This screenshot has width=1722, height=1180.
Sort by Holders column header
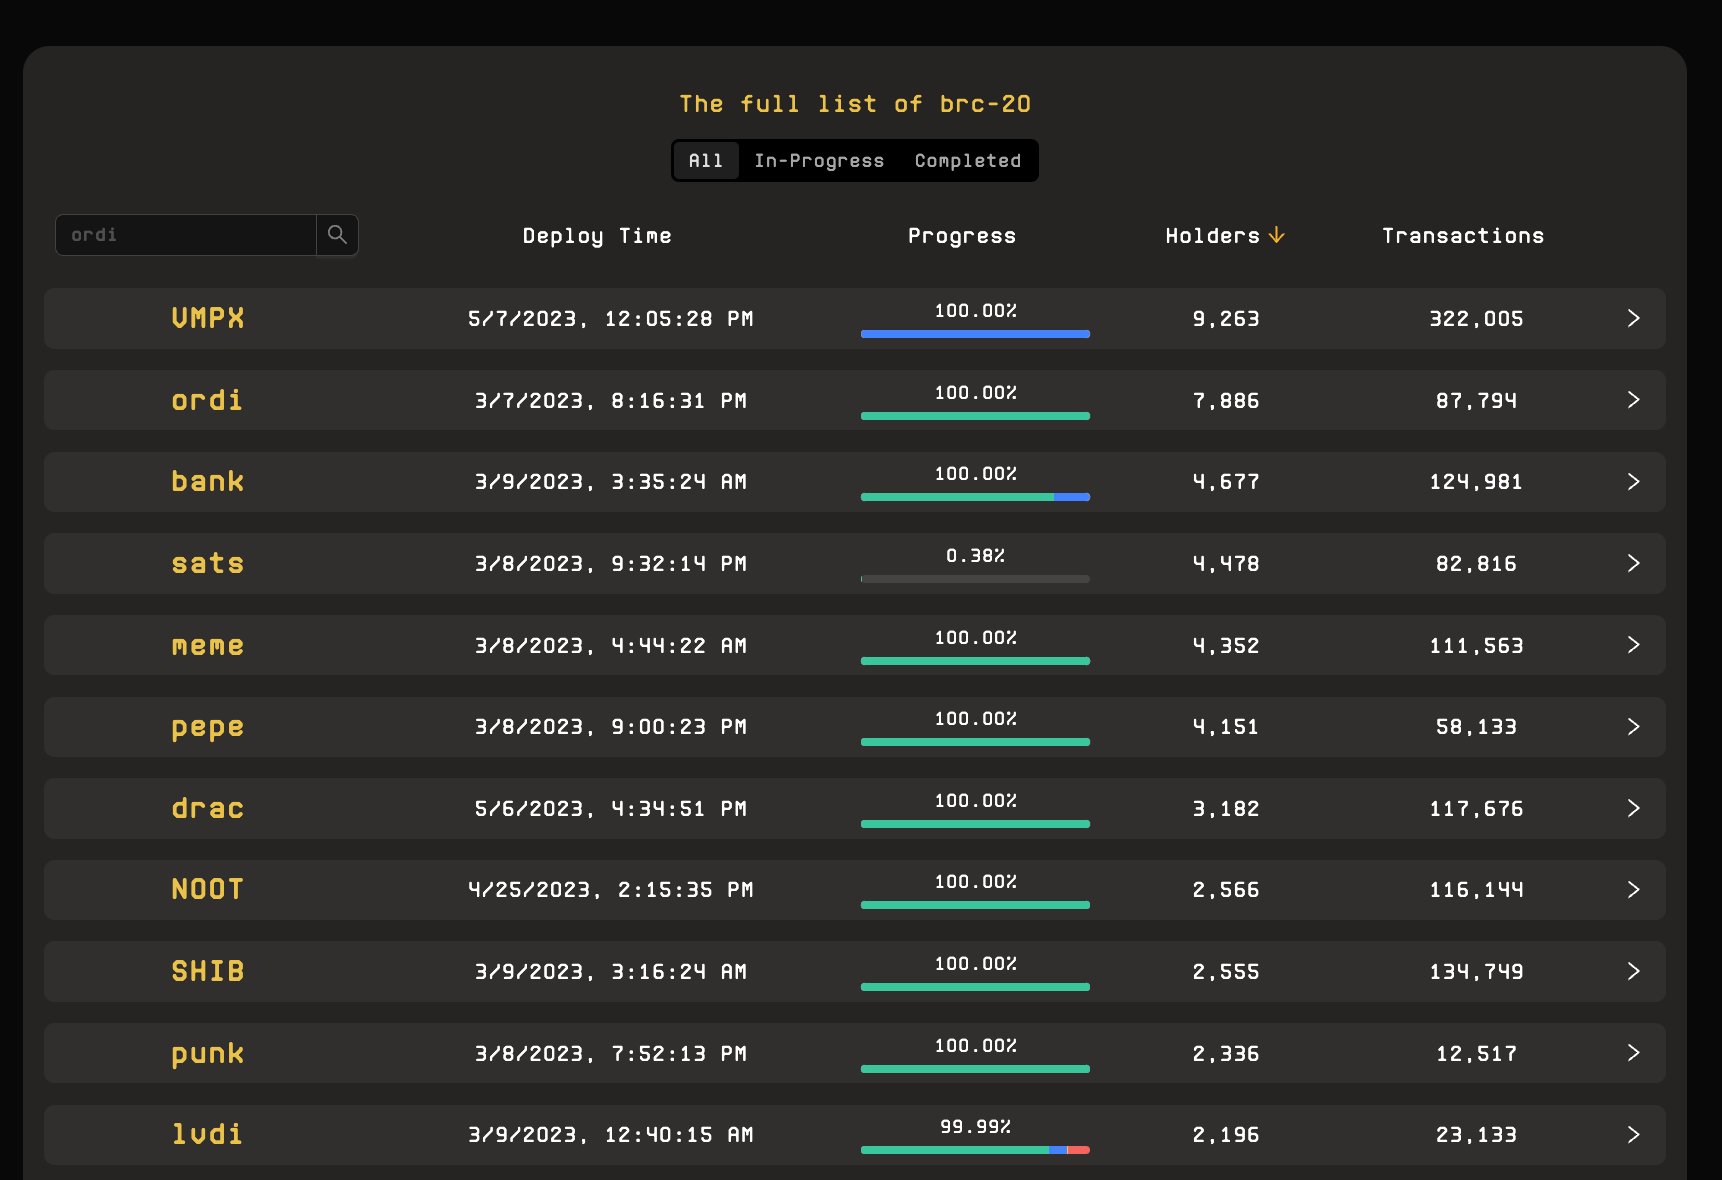[1212, 236]
